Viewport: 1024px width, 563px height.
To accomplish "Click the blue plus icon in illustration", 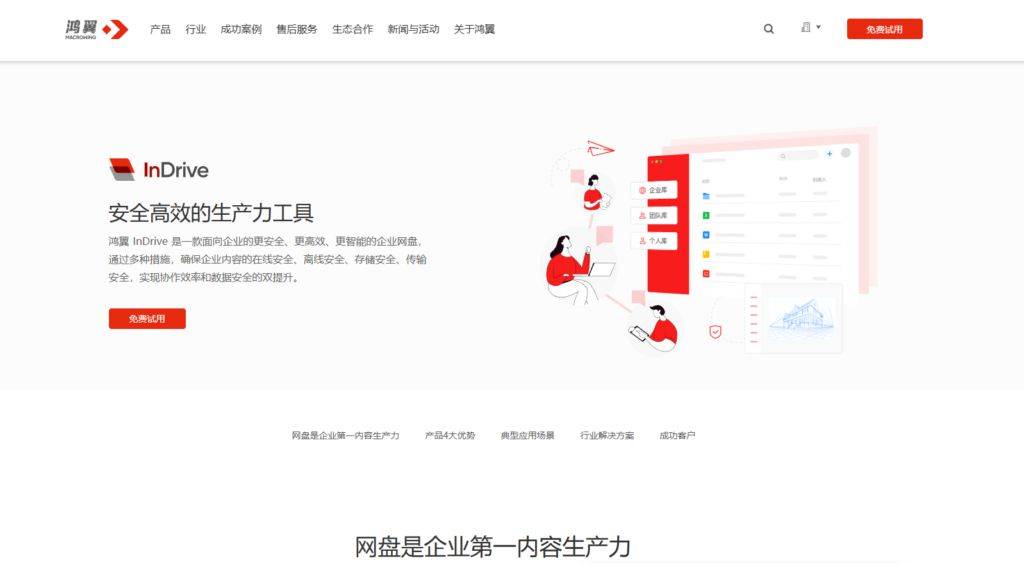I will (x=828, y=154).
